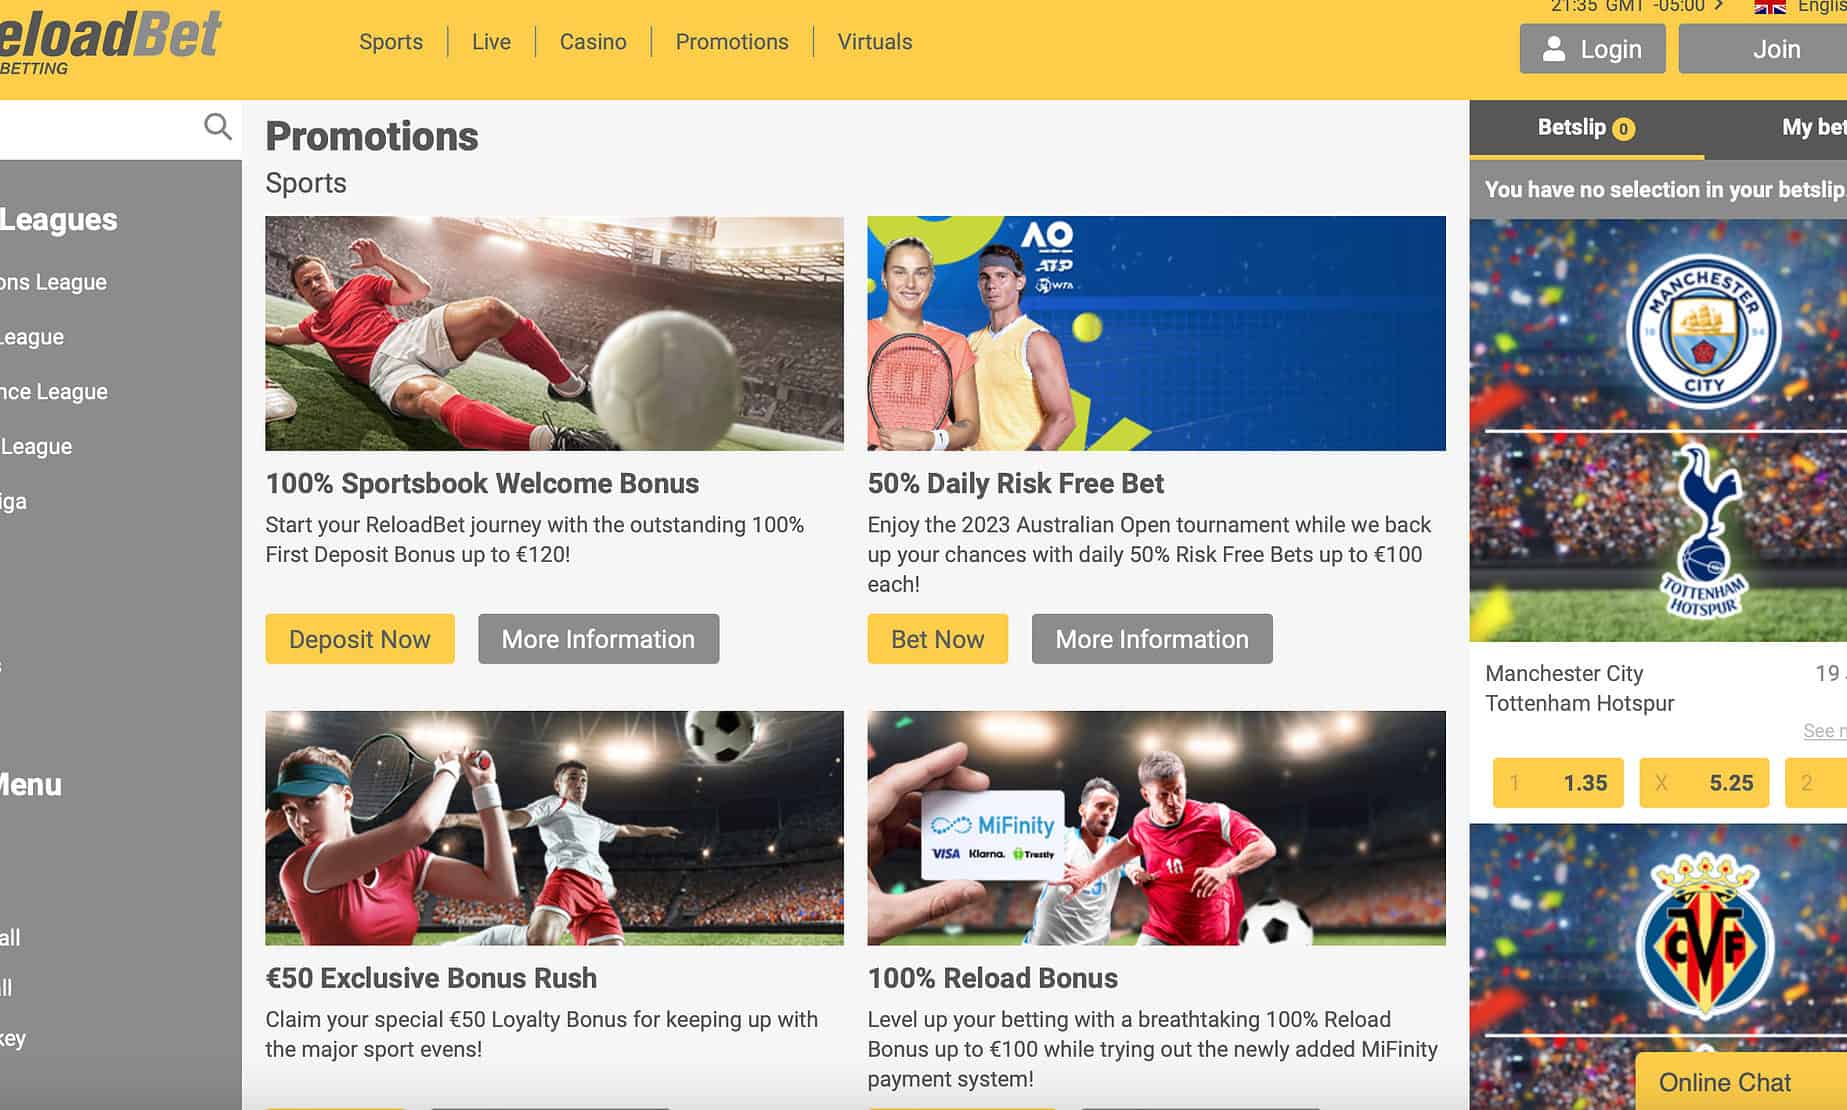Click the search magnifier icon
This screenshot has width=1847, height=1110.
217,127
